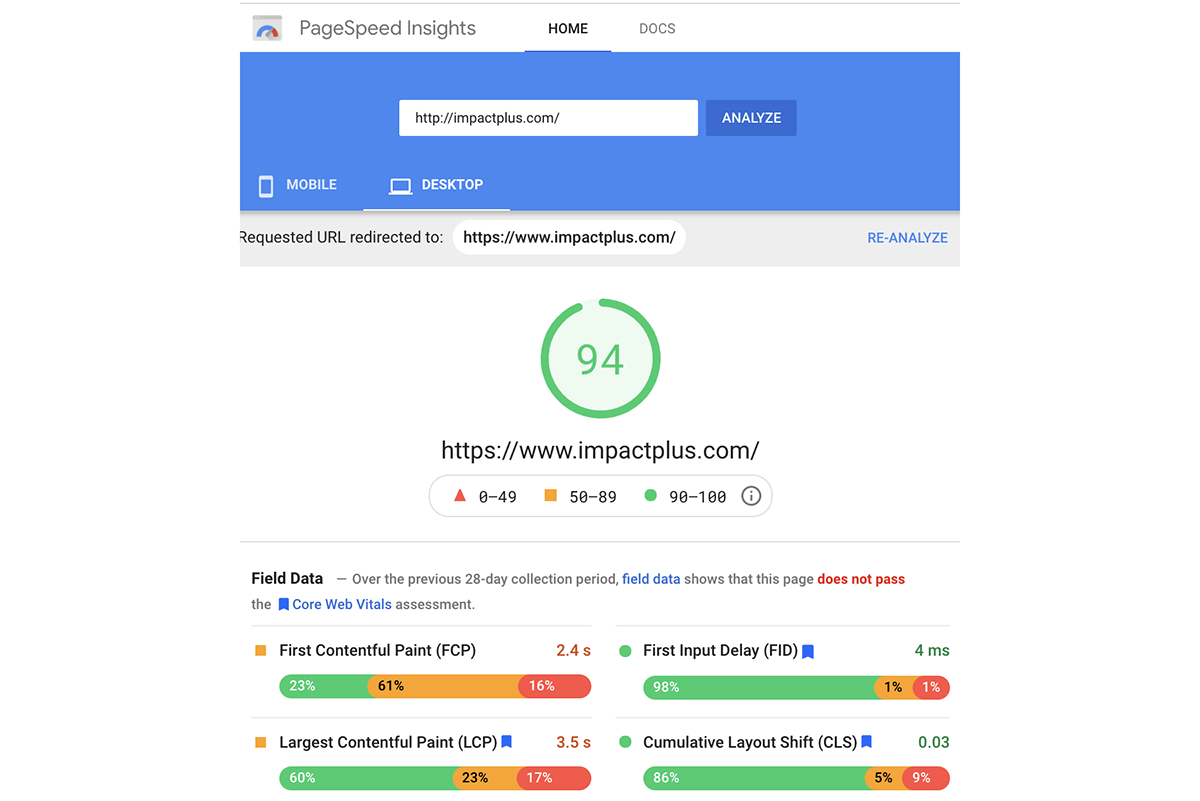This screenshot has width=1200, height=801.
Task: Click the FCP red 16% bar segment
Action: [x=554, y=686]
